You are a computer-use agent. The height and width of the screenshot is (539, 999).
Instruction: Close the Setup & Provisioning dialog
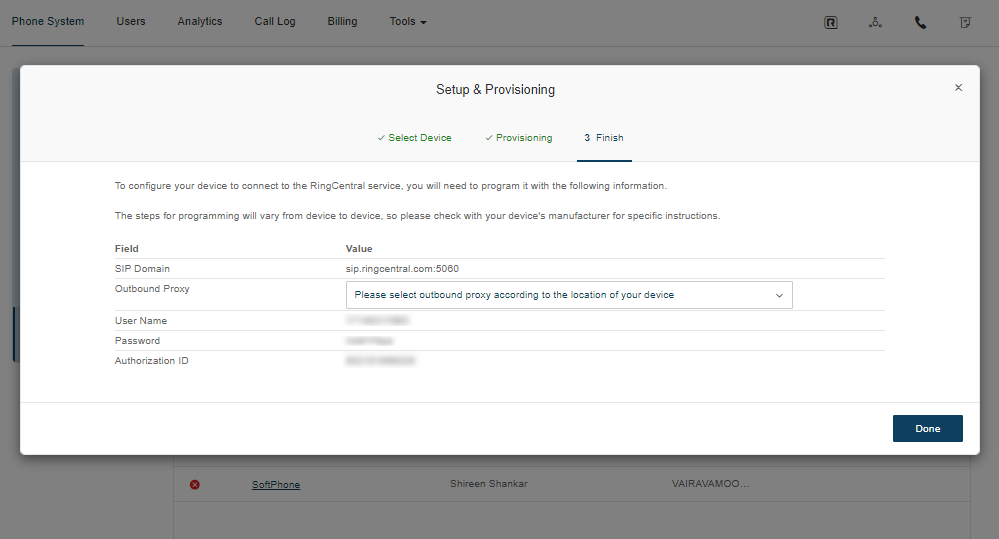(958, 88)
